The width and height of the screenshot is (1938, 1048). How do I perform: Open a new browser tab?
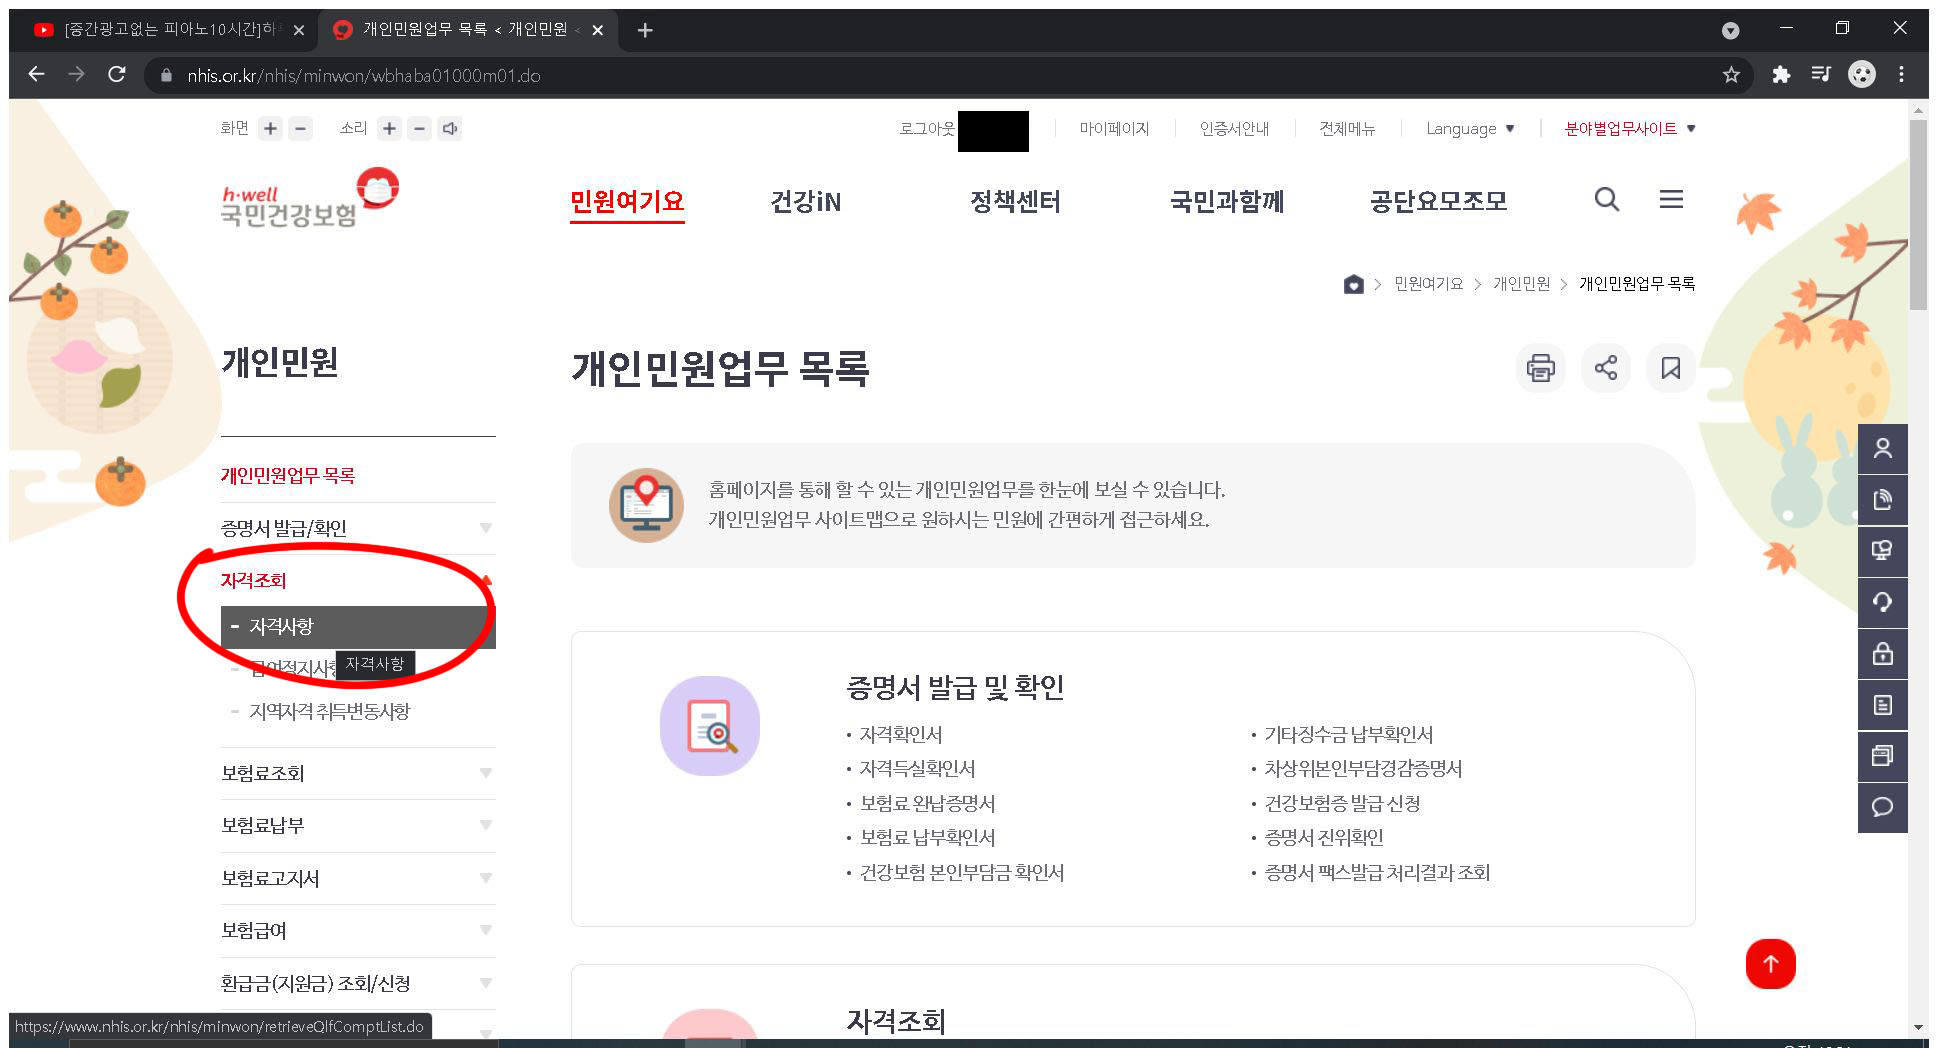point(645,30)
